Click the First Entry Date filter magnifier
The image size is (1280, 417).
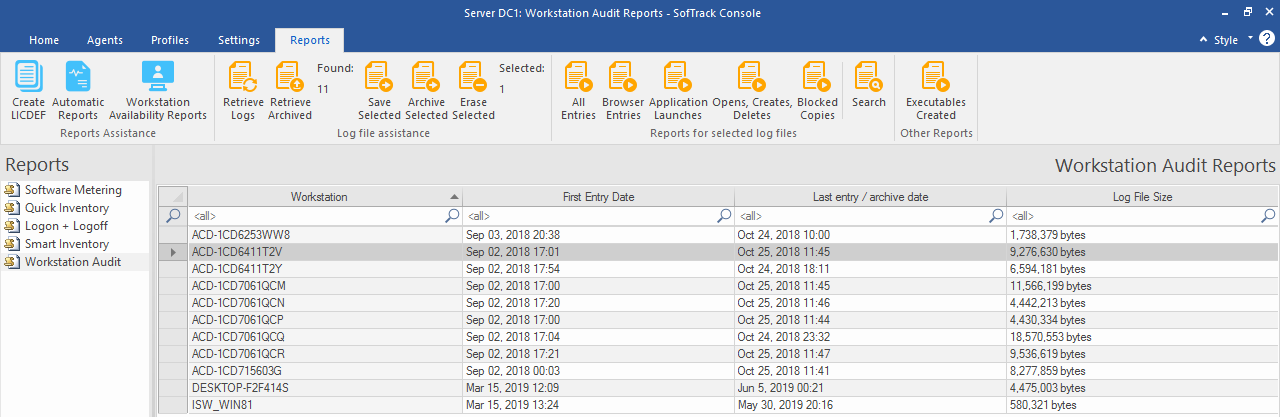click(x=724, y=215)
